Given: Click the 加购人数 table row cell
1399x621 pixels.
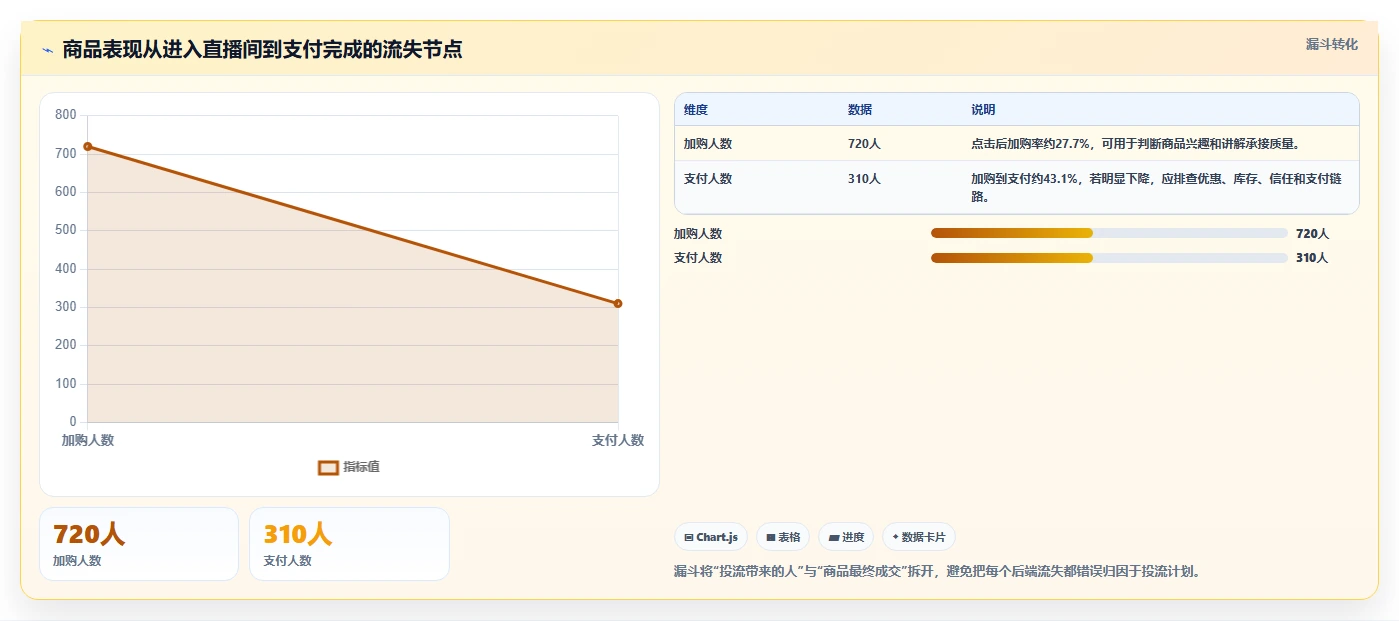Looking at the screenshot, I should click(708, 144).
